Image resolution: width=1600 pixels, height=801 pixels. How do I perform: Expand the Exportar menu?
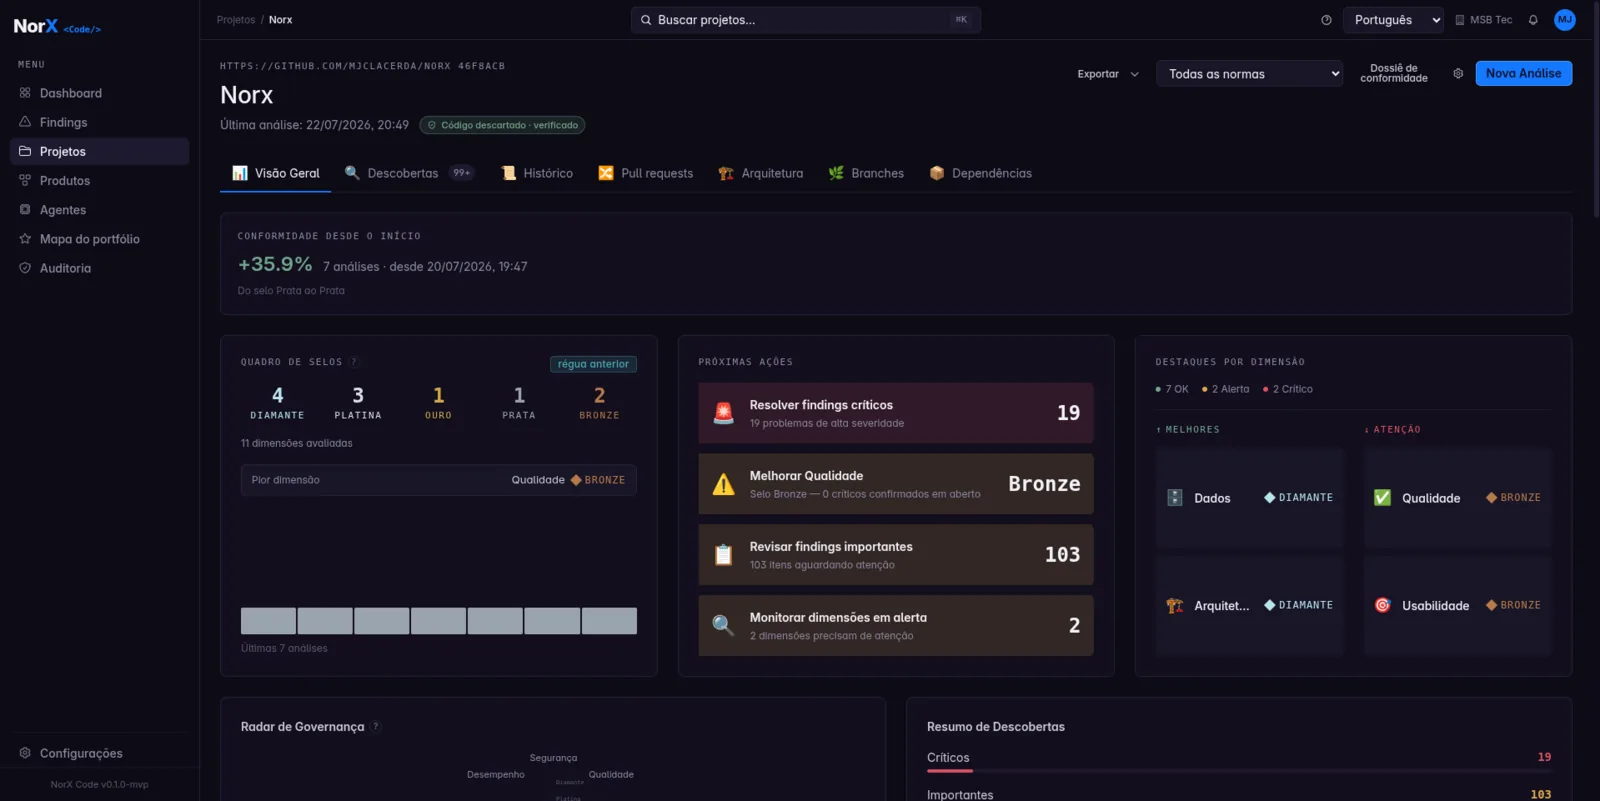pos(1108,74)
